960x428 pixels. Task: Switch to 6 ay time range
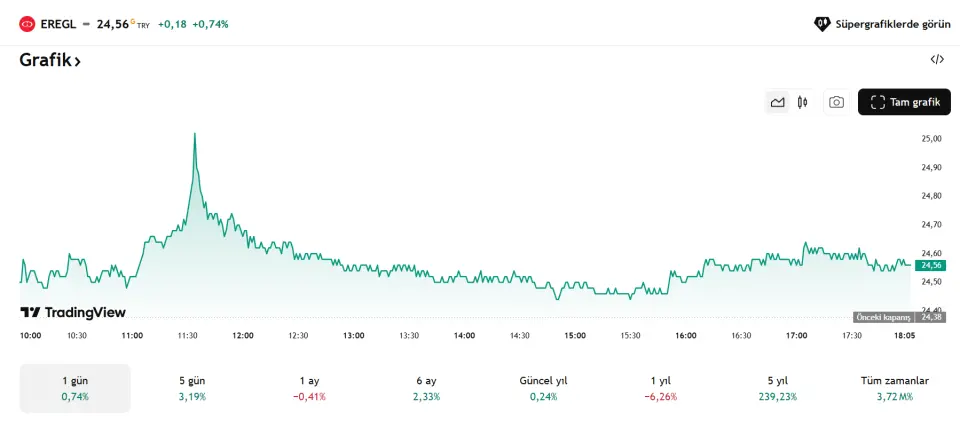[x=425, y=388]
